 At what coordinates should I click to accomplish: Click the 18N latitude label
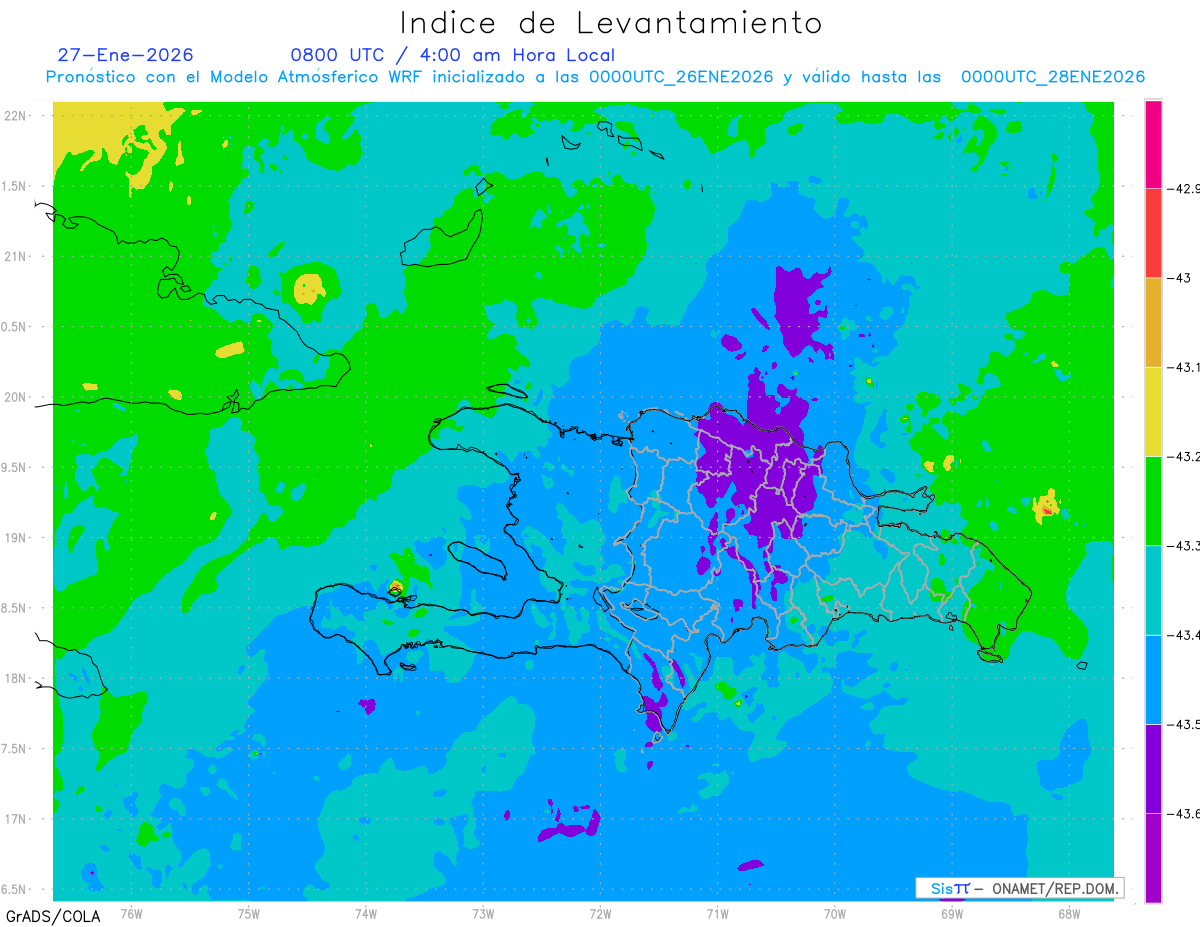point(16,678)
